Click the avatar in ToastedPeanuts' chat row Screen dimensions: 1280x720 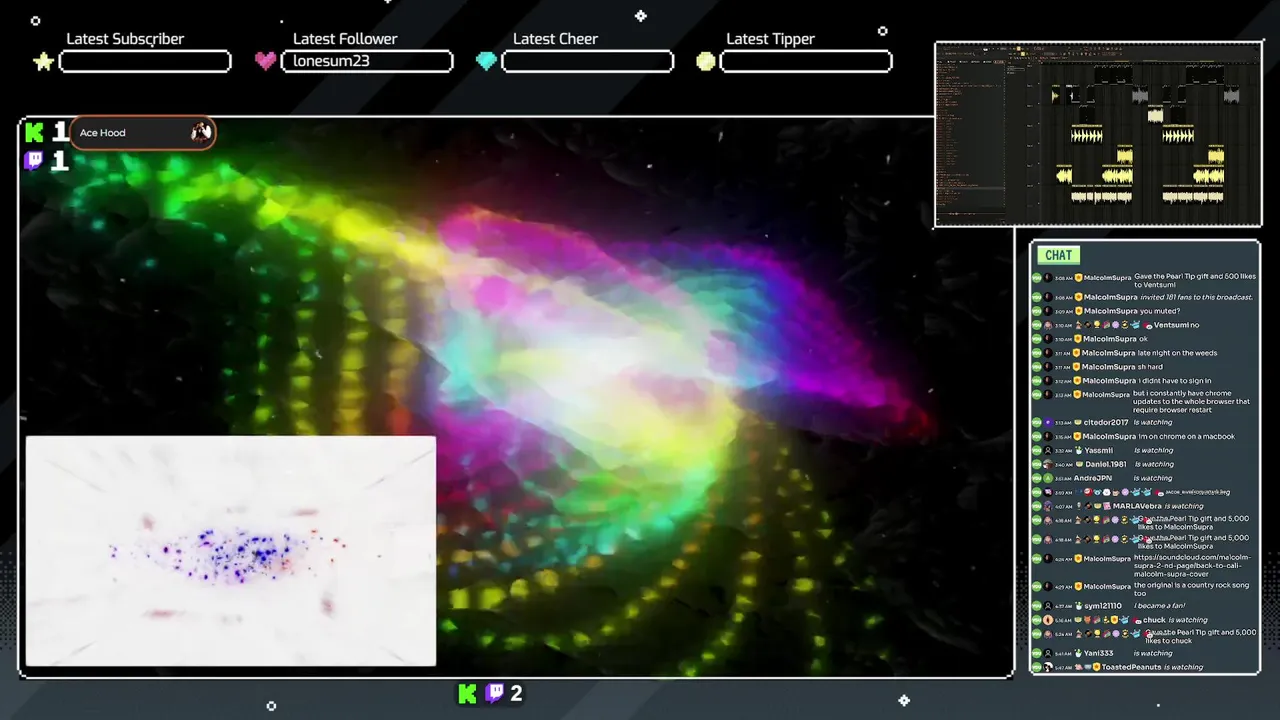(x=1048, y=667)
